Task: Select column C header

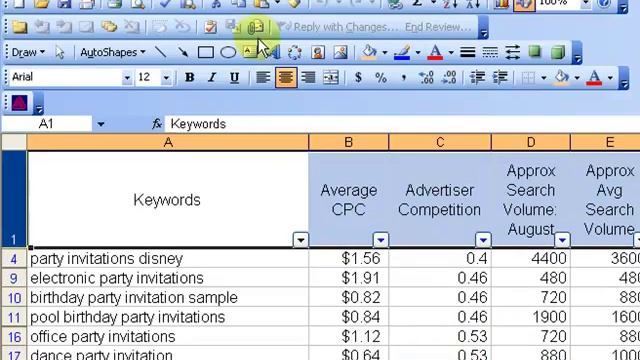Action: (x=440, y=142)
